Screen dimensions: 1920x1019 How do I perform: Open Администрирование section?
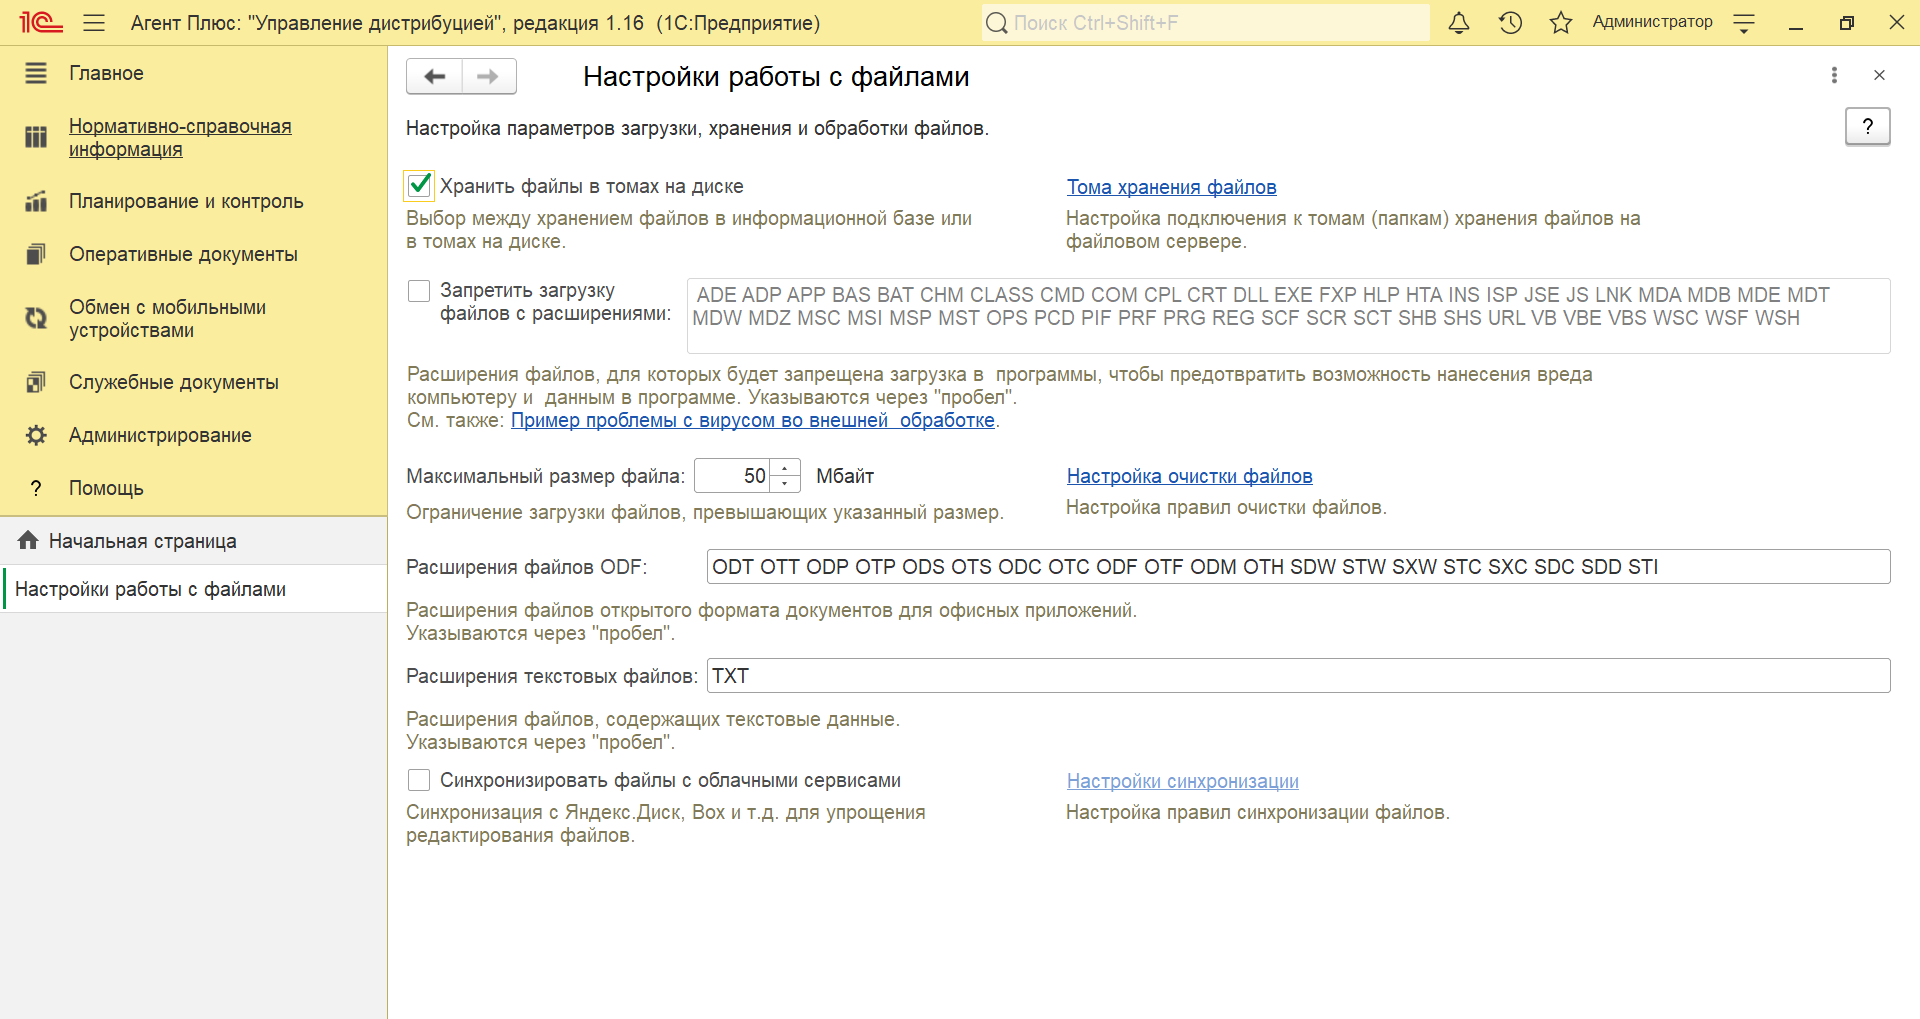click(160, 435)
